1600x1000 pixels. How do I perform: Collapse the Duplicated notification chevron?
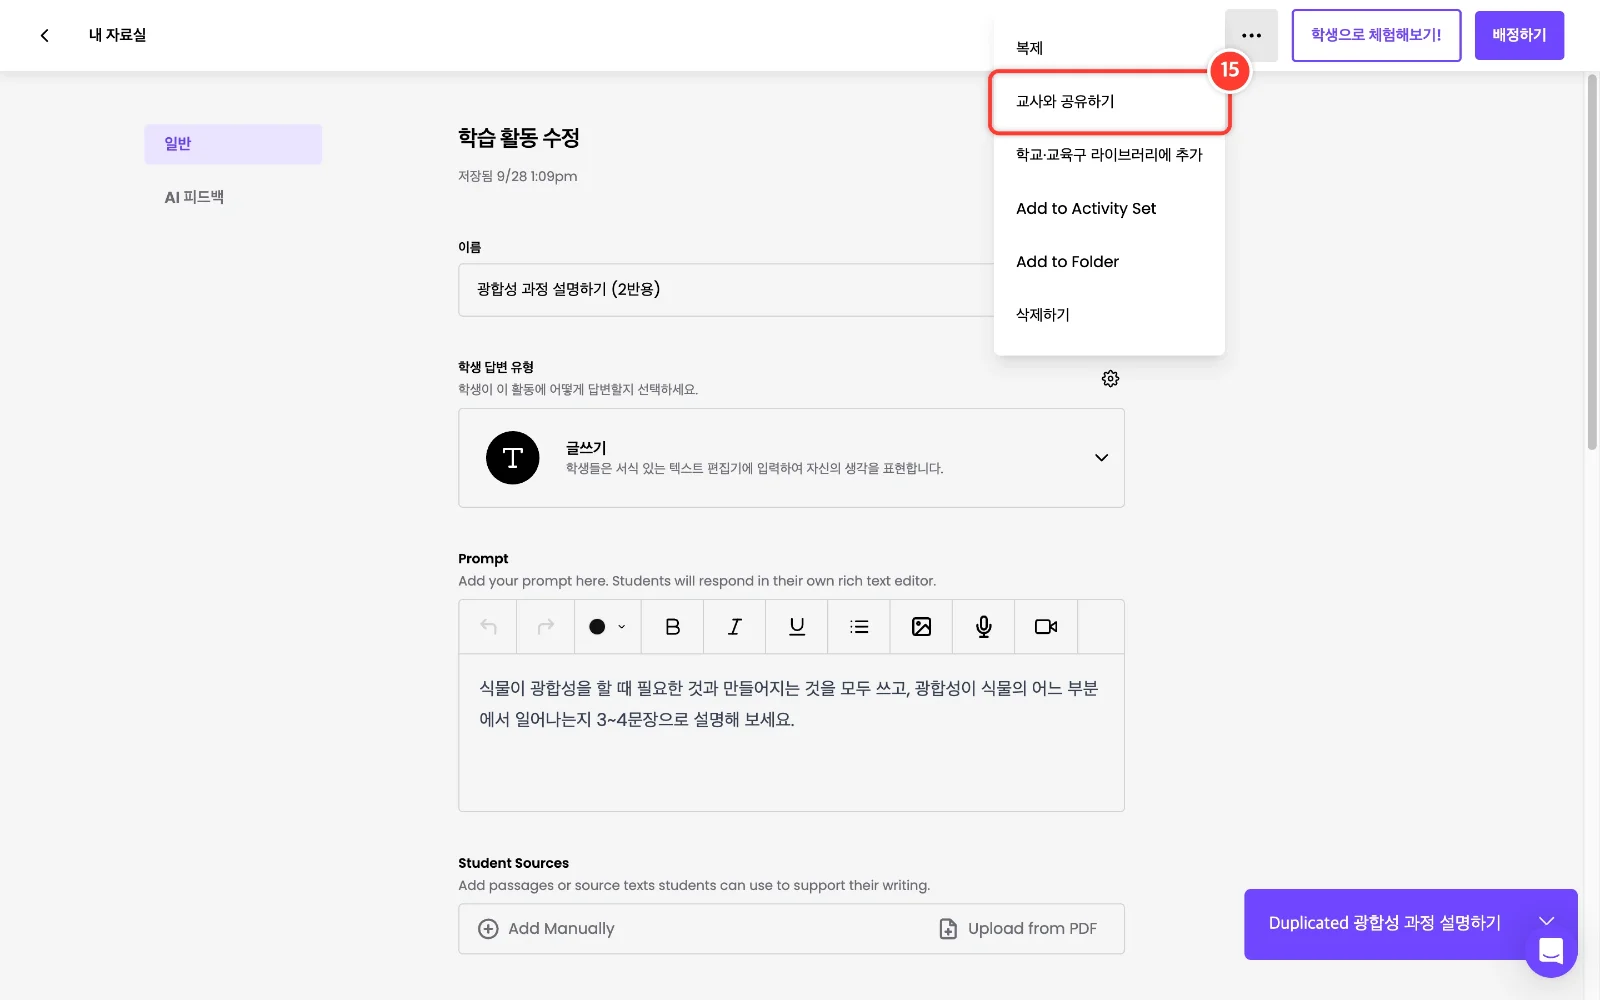[x=1546, y=921]
